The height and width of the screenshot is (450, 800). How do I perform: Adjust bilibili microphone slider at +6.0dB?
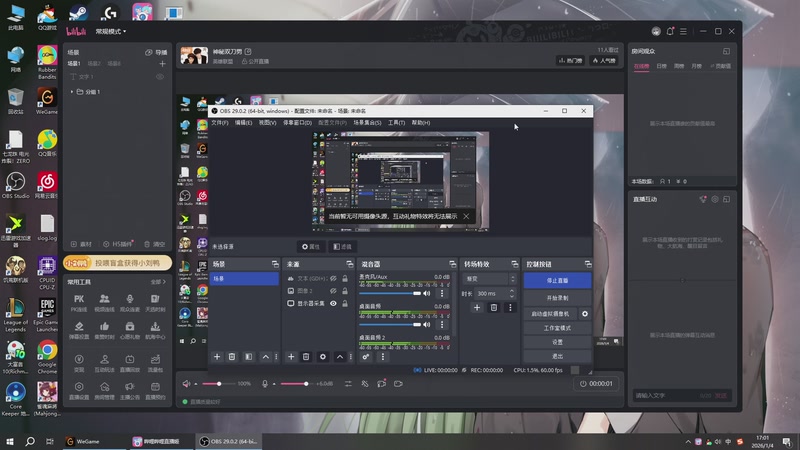297,384
